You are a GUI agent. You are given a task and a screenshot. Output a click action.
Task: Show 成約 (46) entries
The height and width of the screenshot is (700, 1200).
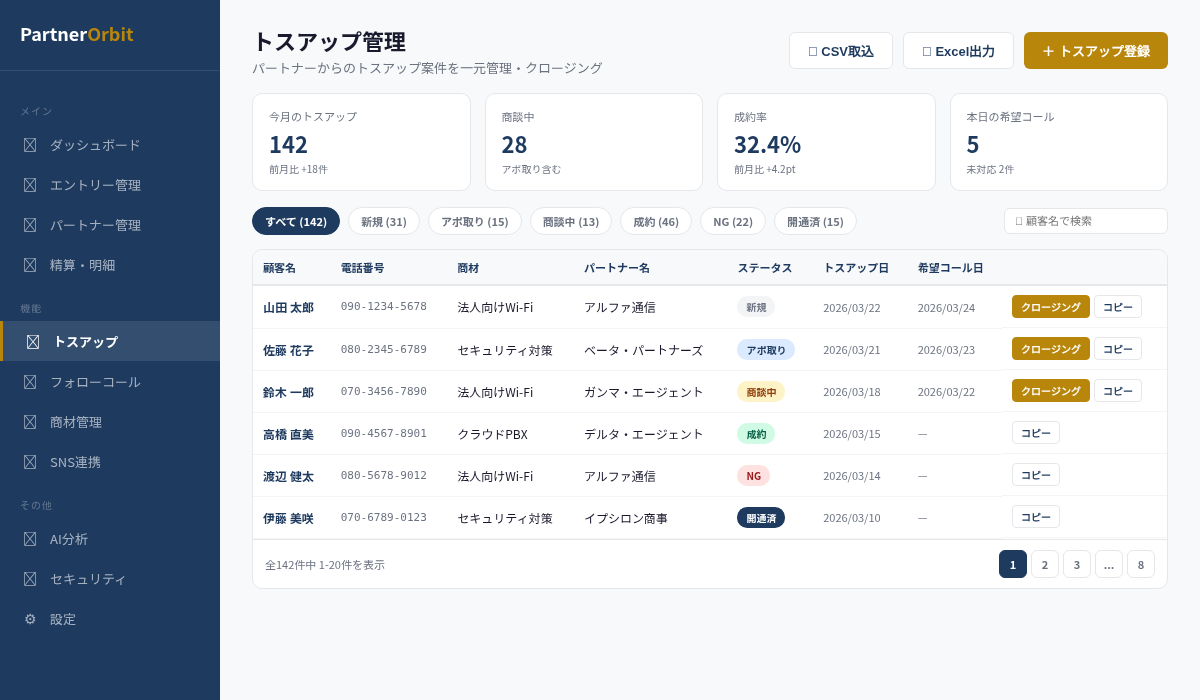coord(655,222)
